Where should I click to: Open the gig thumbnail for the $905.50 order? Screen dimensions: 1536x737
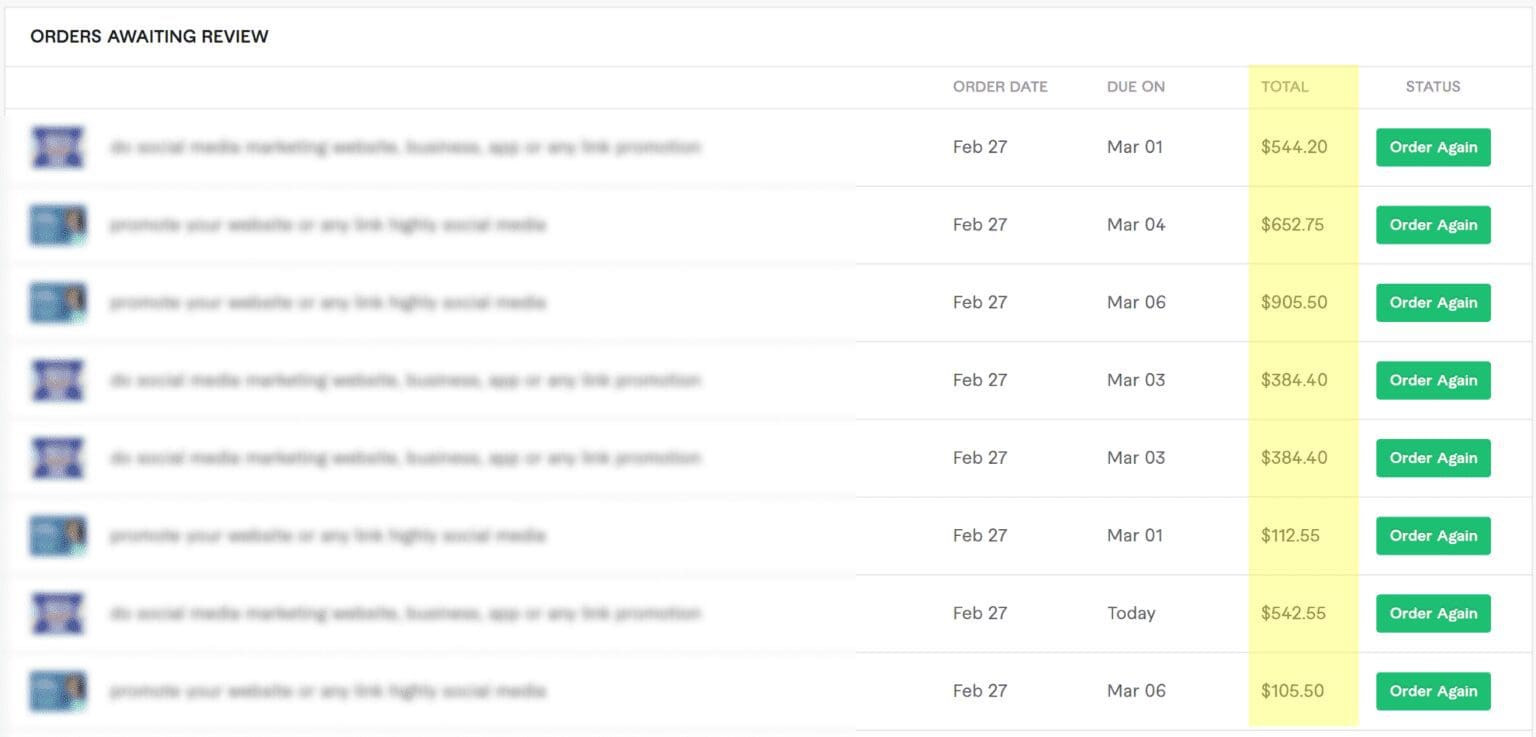tap(57, 302)
